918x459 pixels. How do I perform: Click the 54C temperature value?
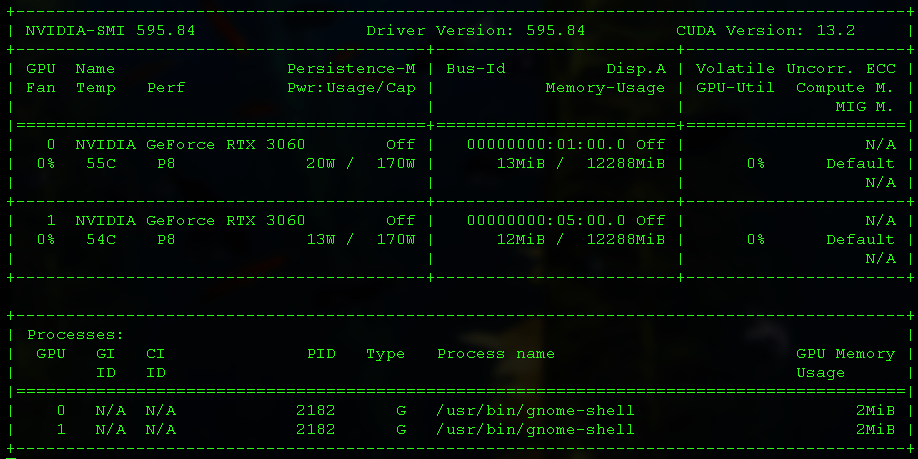coord(101,239)
